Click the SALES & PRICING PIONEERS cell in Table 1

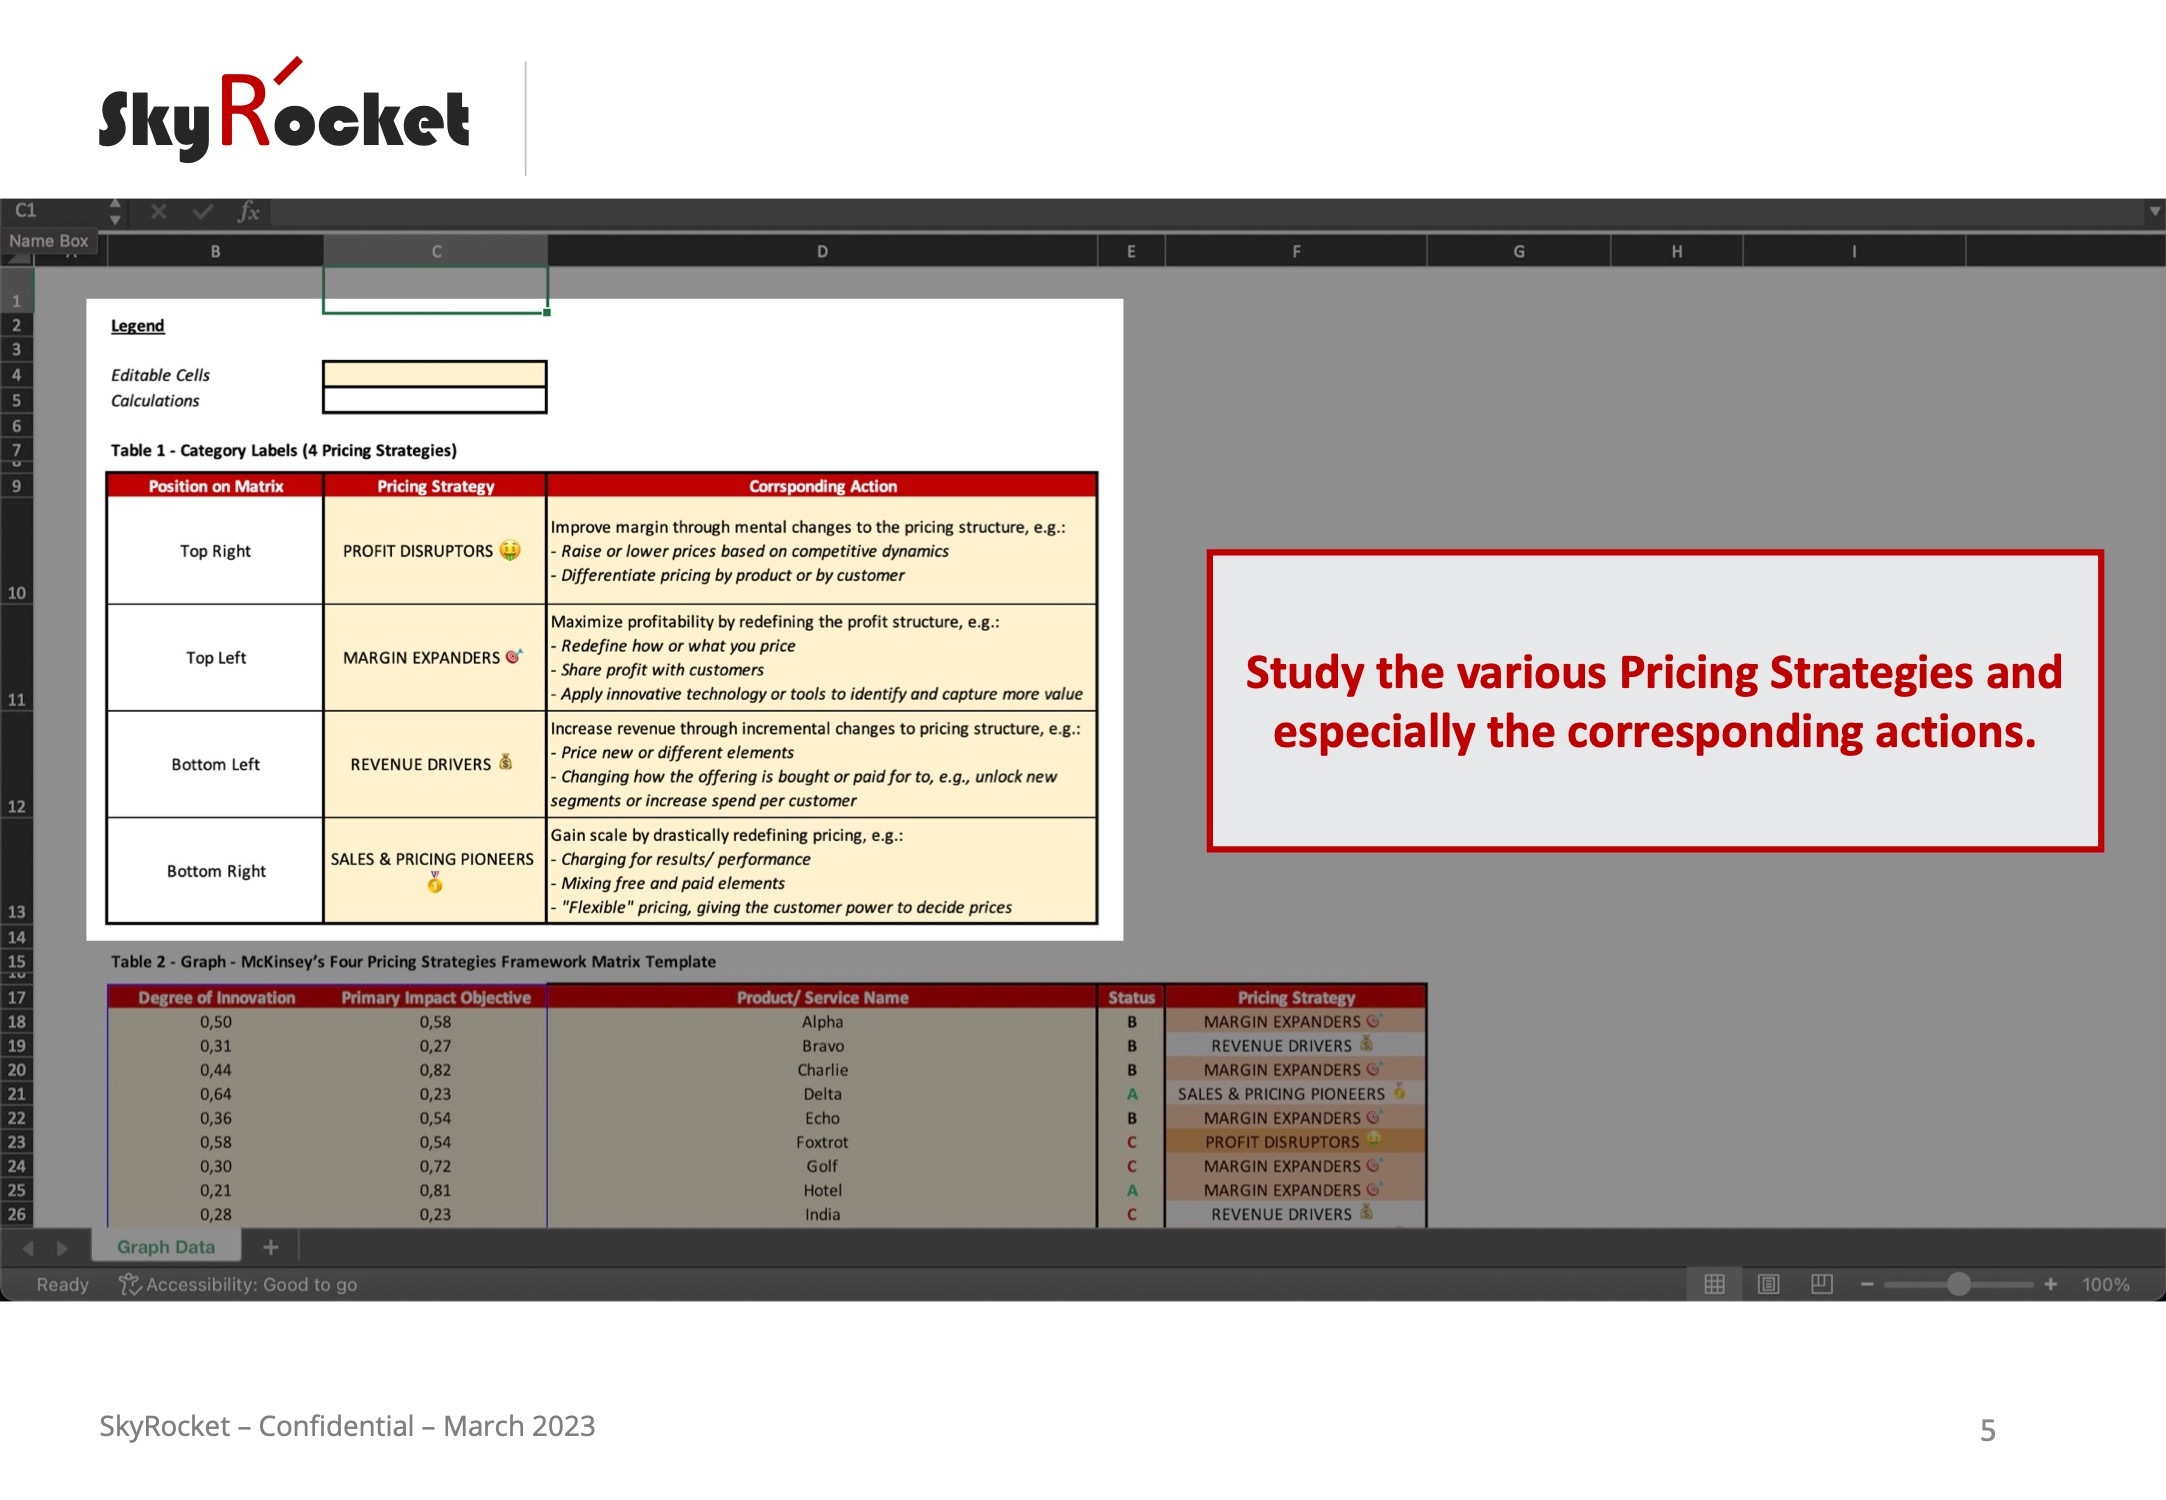435,870
